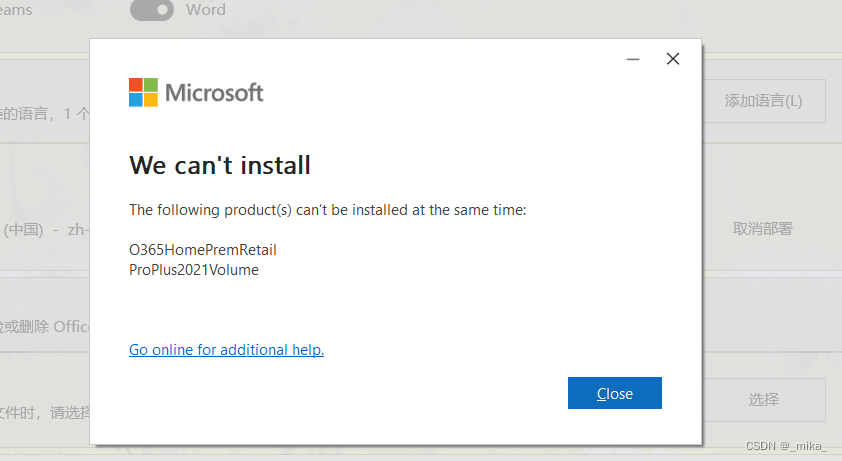Click 'The following product(s) can't be installed' message
The image size is (842, 461).
pyautogui.click(x=328, y=210)
